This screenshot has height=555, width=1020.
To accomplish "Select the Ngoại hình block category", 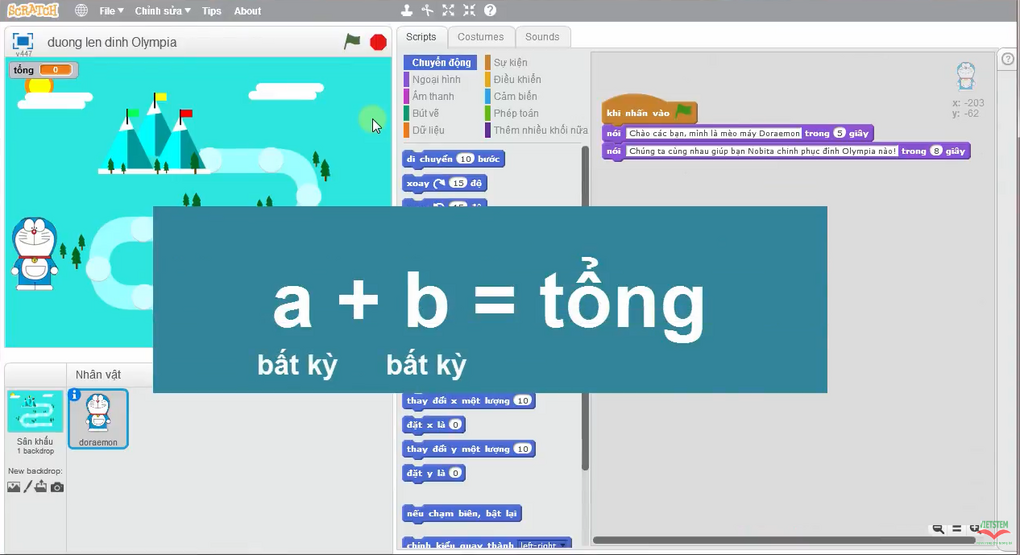I will (x=436, y=79).
